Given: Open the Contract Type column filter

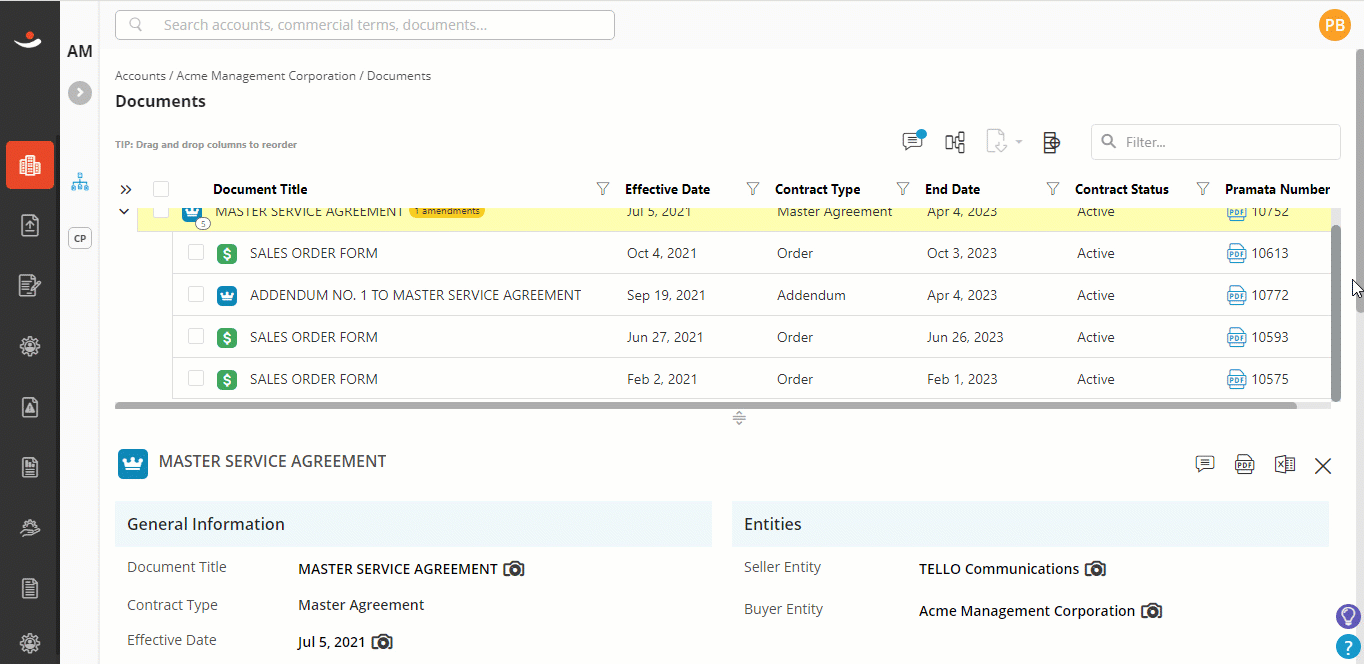Looking at the screenshot, I should click(903, 189).
